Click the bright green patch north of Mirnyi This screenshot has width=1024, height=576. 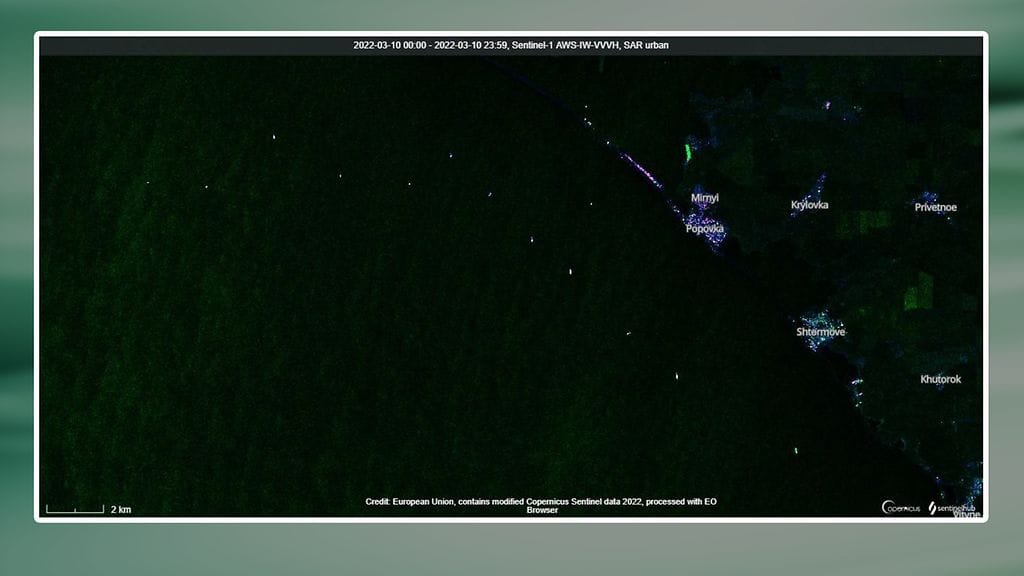688,152
